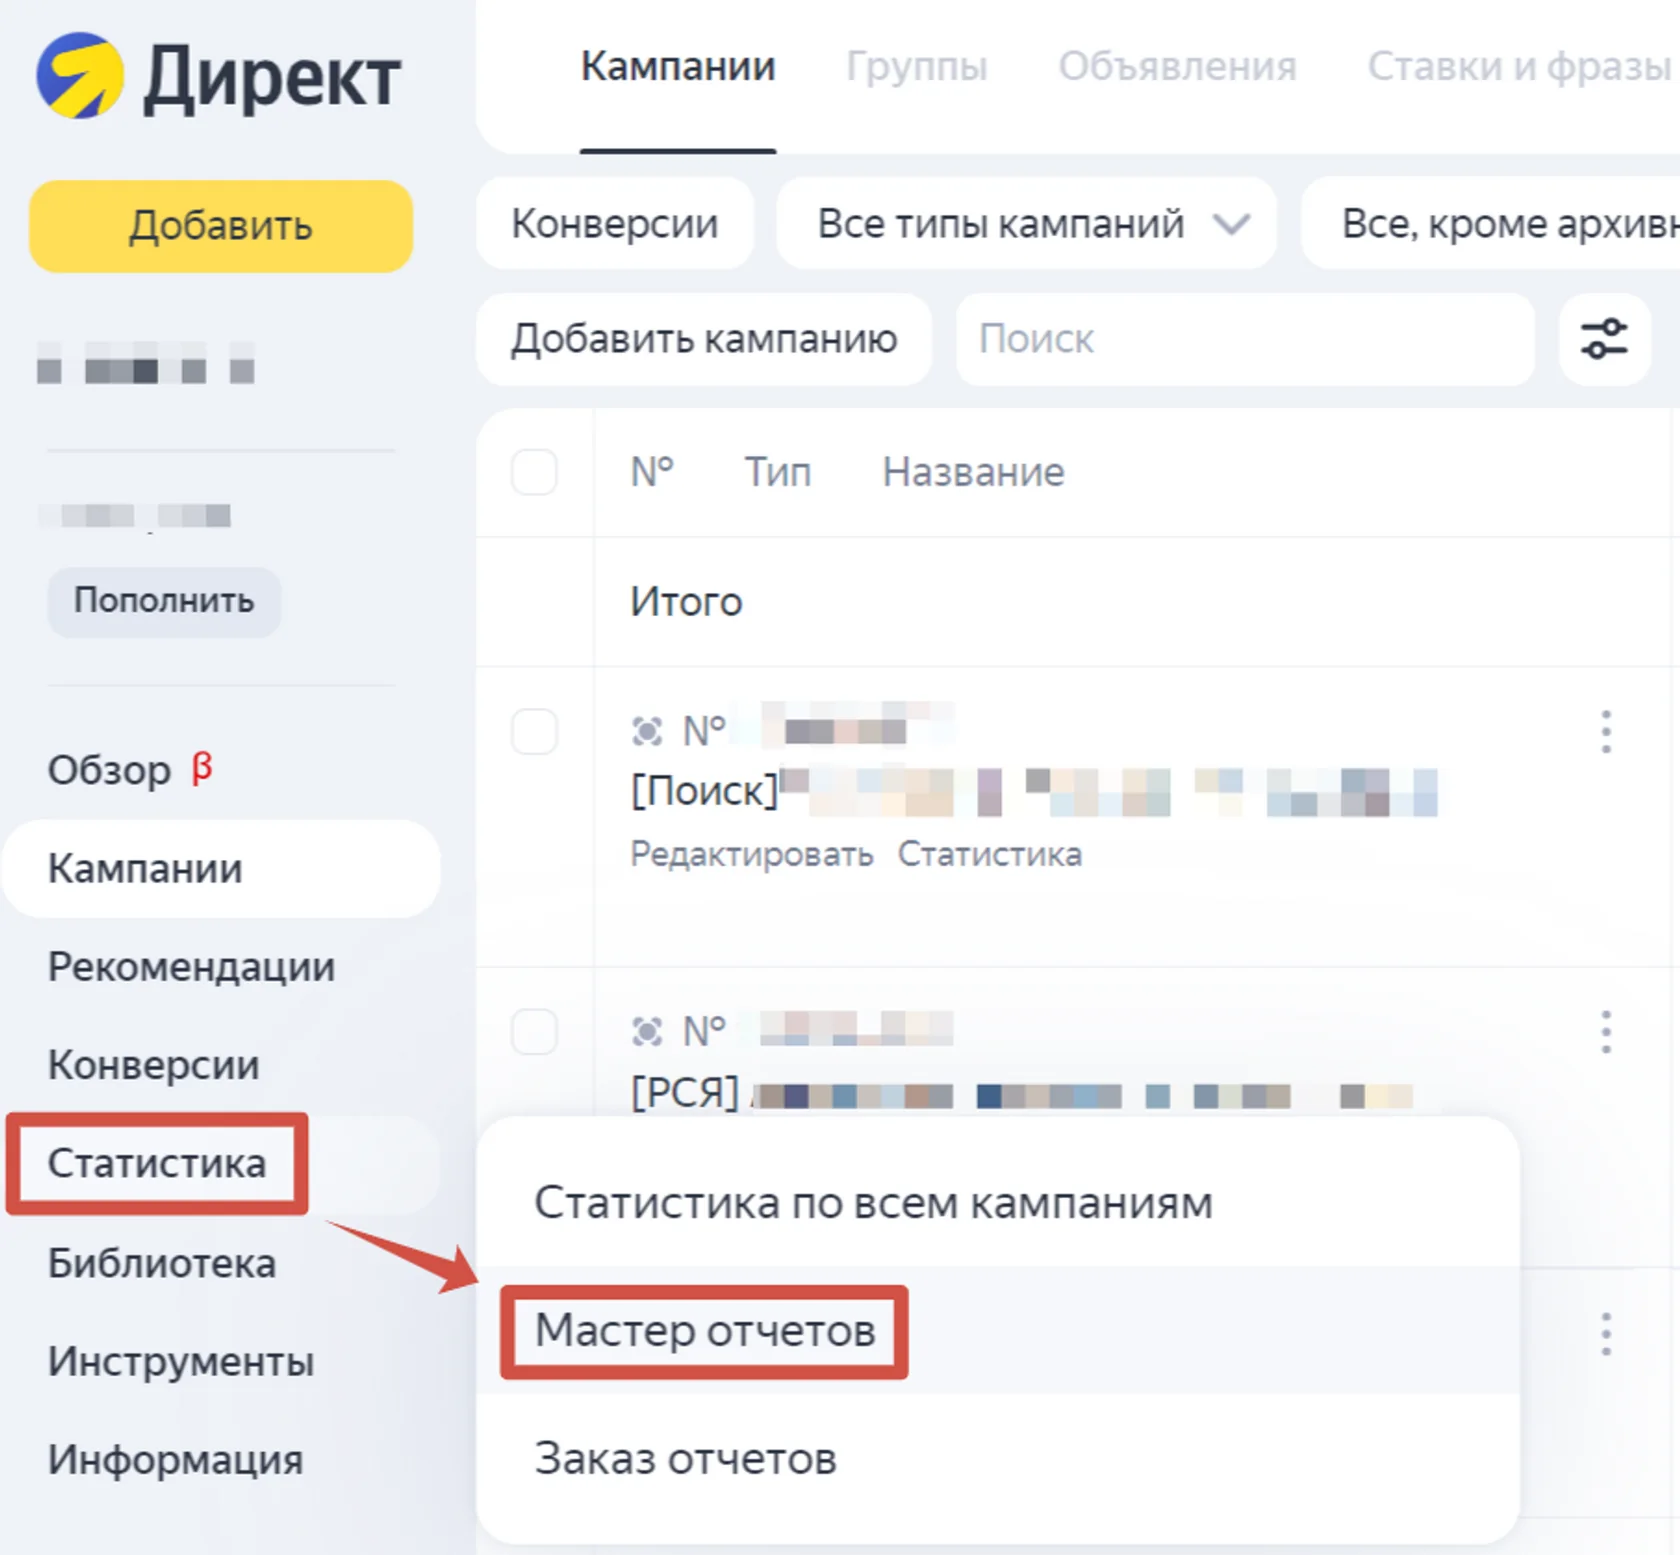Open Библиотека in the sidebar

point(162,1263)
